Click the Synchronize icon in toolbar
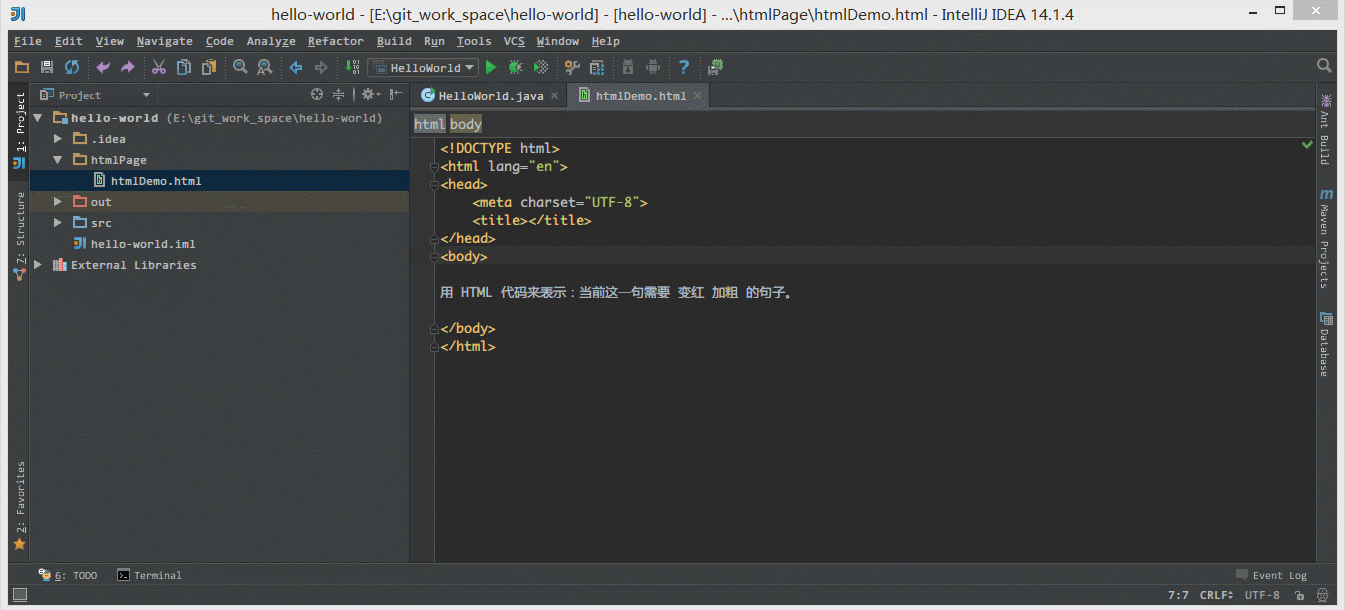This screenshot has width=1345, height=610. point(72,68)
